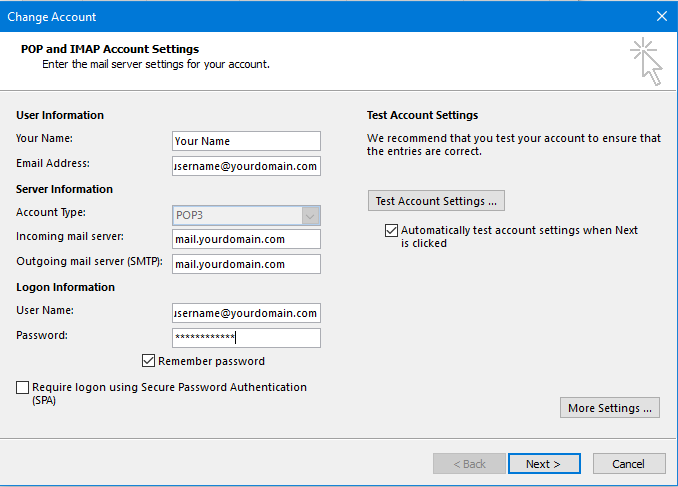Click 'Enter the mail server settings' text
Image resolution: width=678 pixels, height=487 pixels.
(x=156, y=64)
